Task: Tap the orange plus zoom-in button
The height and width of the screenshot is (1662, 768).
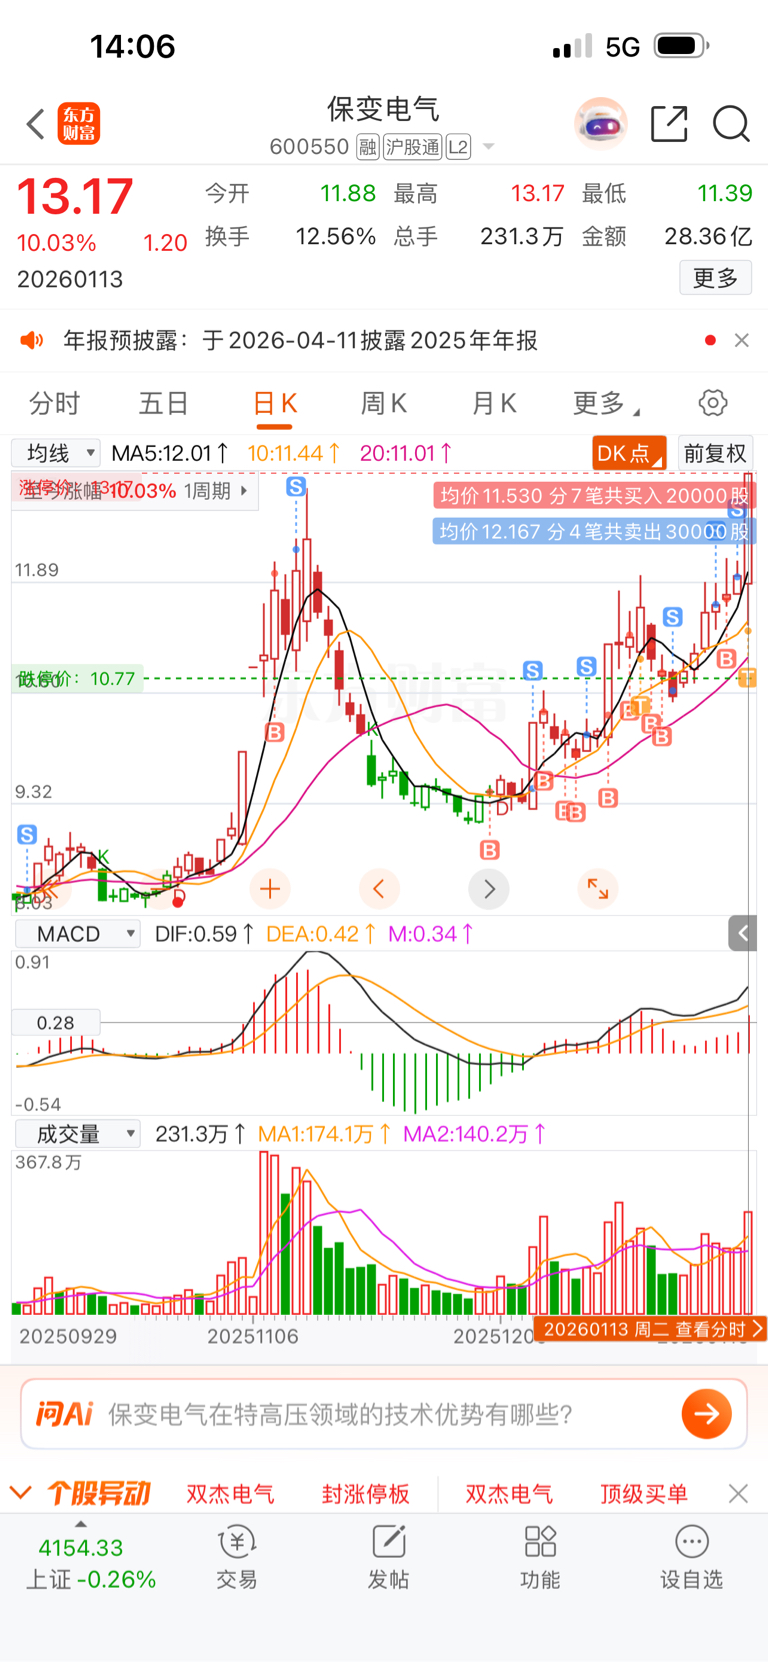Action: (270, 888)
